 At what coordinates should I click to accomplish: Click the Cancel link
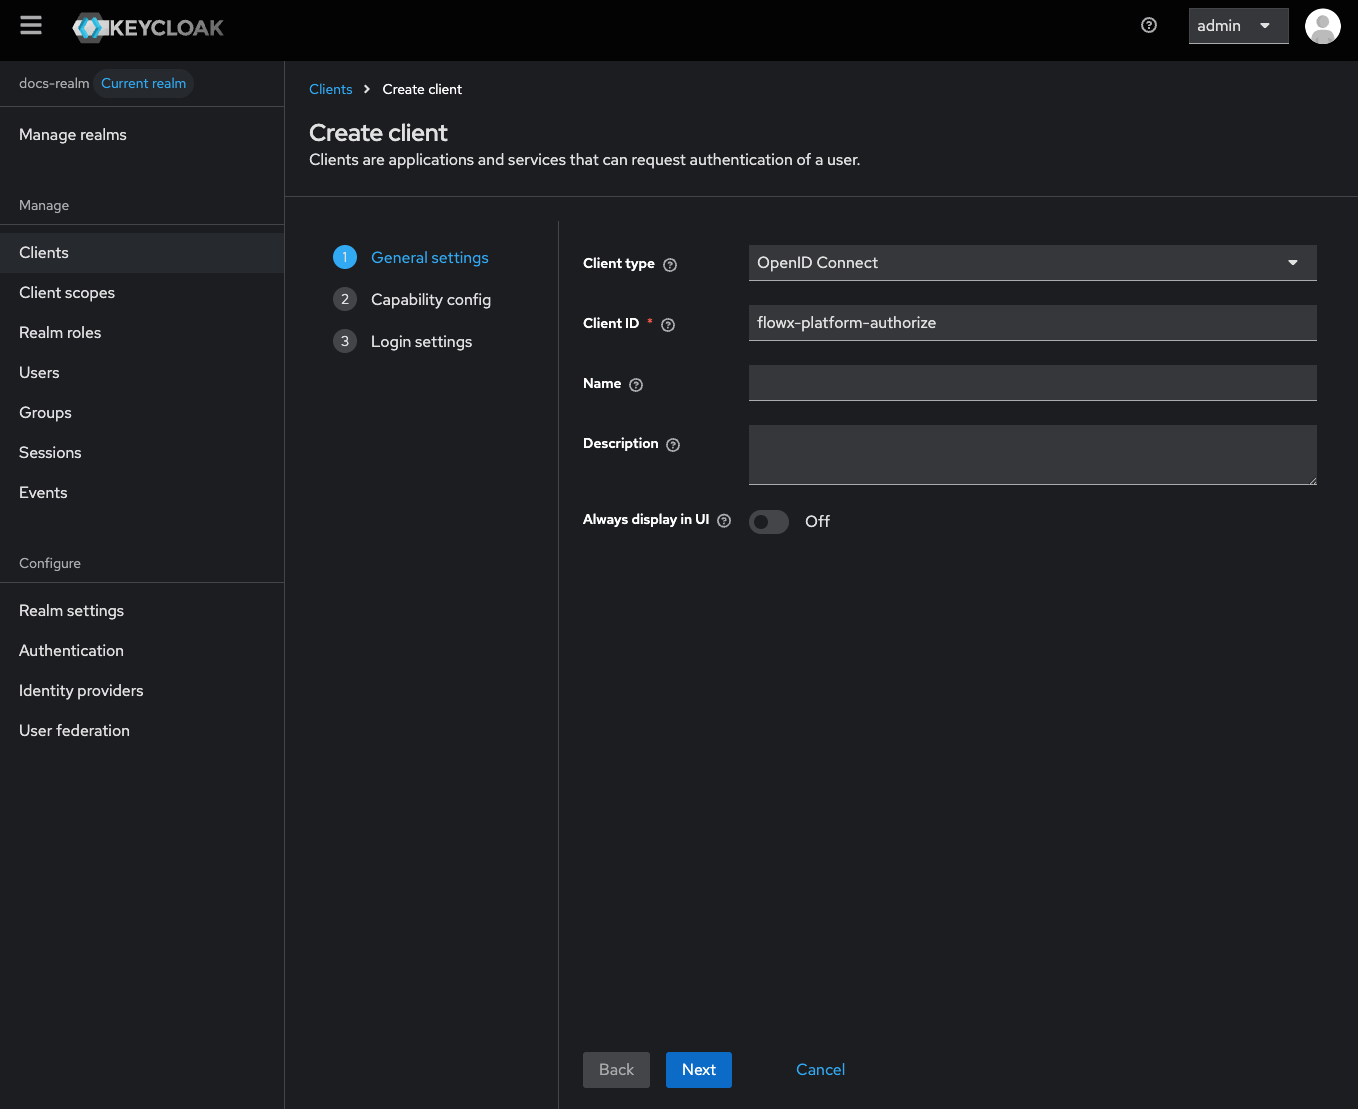[x=820, y=1070]
